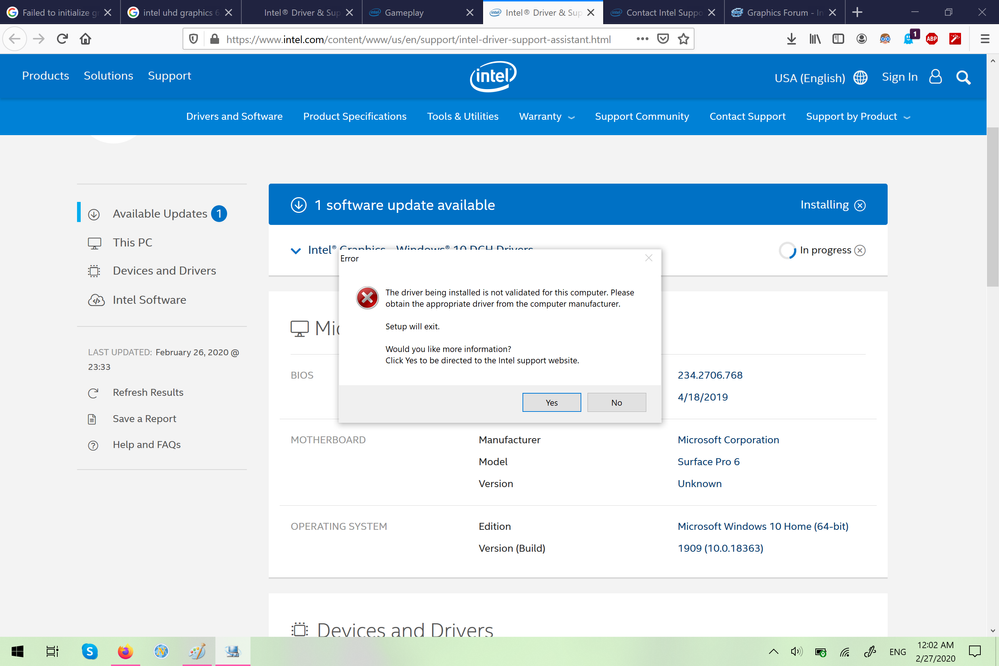This screenshot has height=666, width=999.
Task: Open the volume speaker tray icon
Action: pyautogui.click(x=796, y=651)
